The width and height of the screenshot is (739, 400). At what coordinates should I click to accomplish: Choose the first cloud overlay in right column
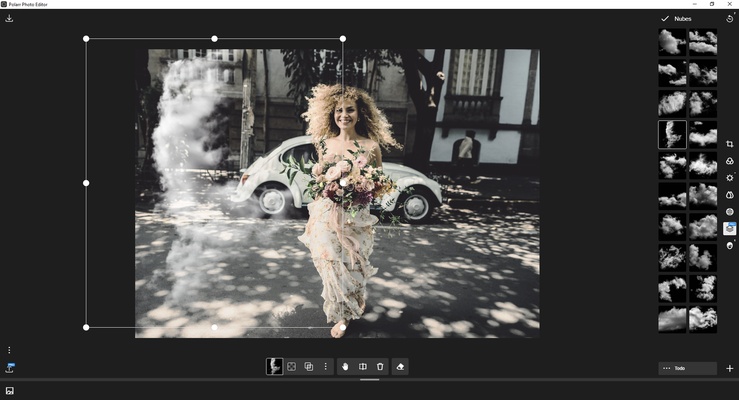[x=703, y=42]
